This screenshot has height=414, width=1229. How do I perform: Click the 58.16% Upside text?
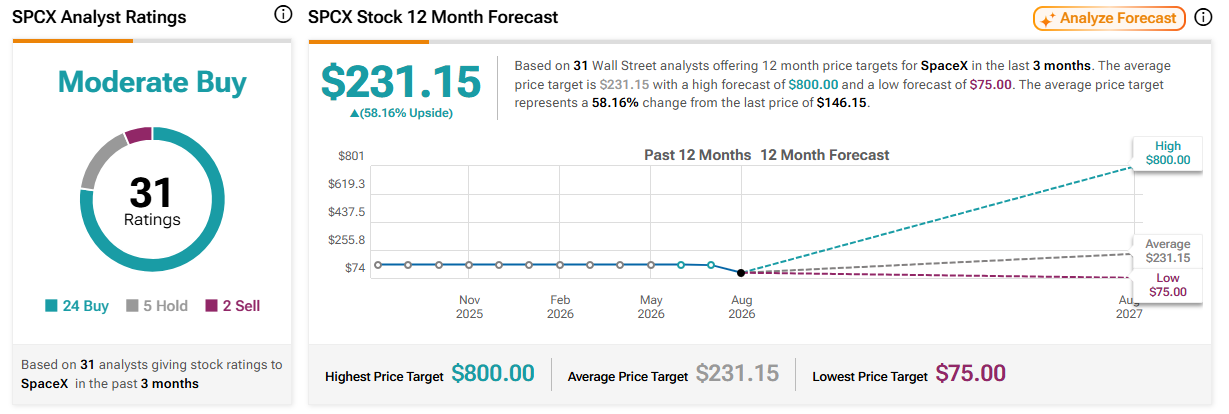401,113
